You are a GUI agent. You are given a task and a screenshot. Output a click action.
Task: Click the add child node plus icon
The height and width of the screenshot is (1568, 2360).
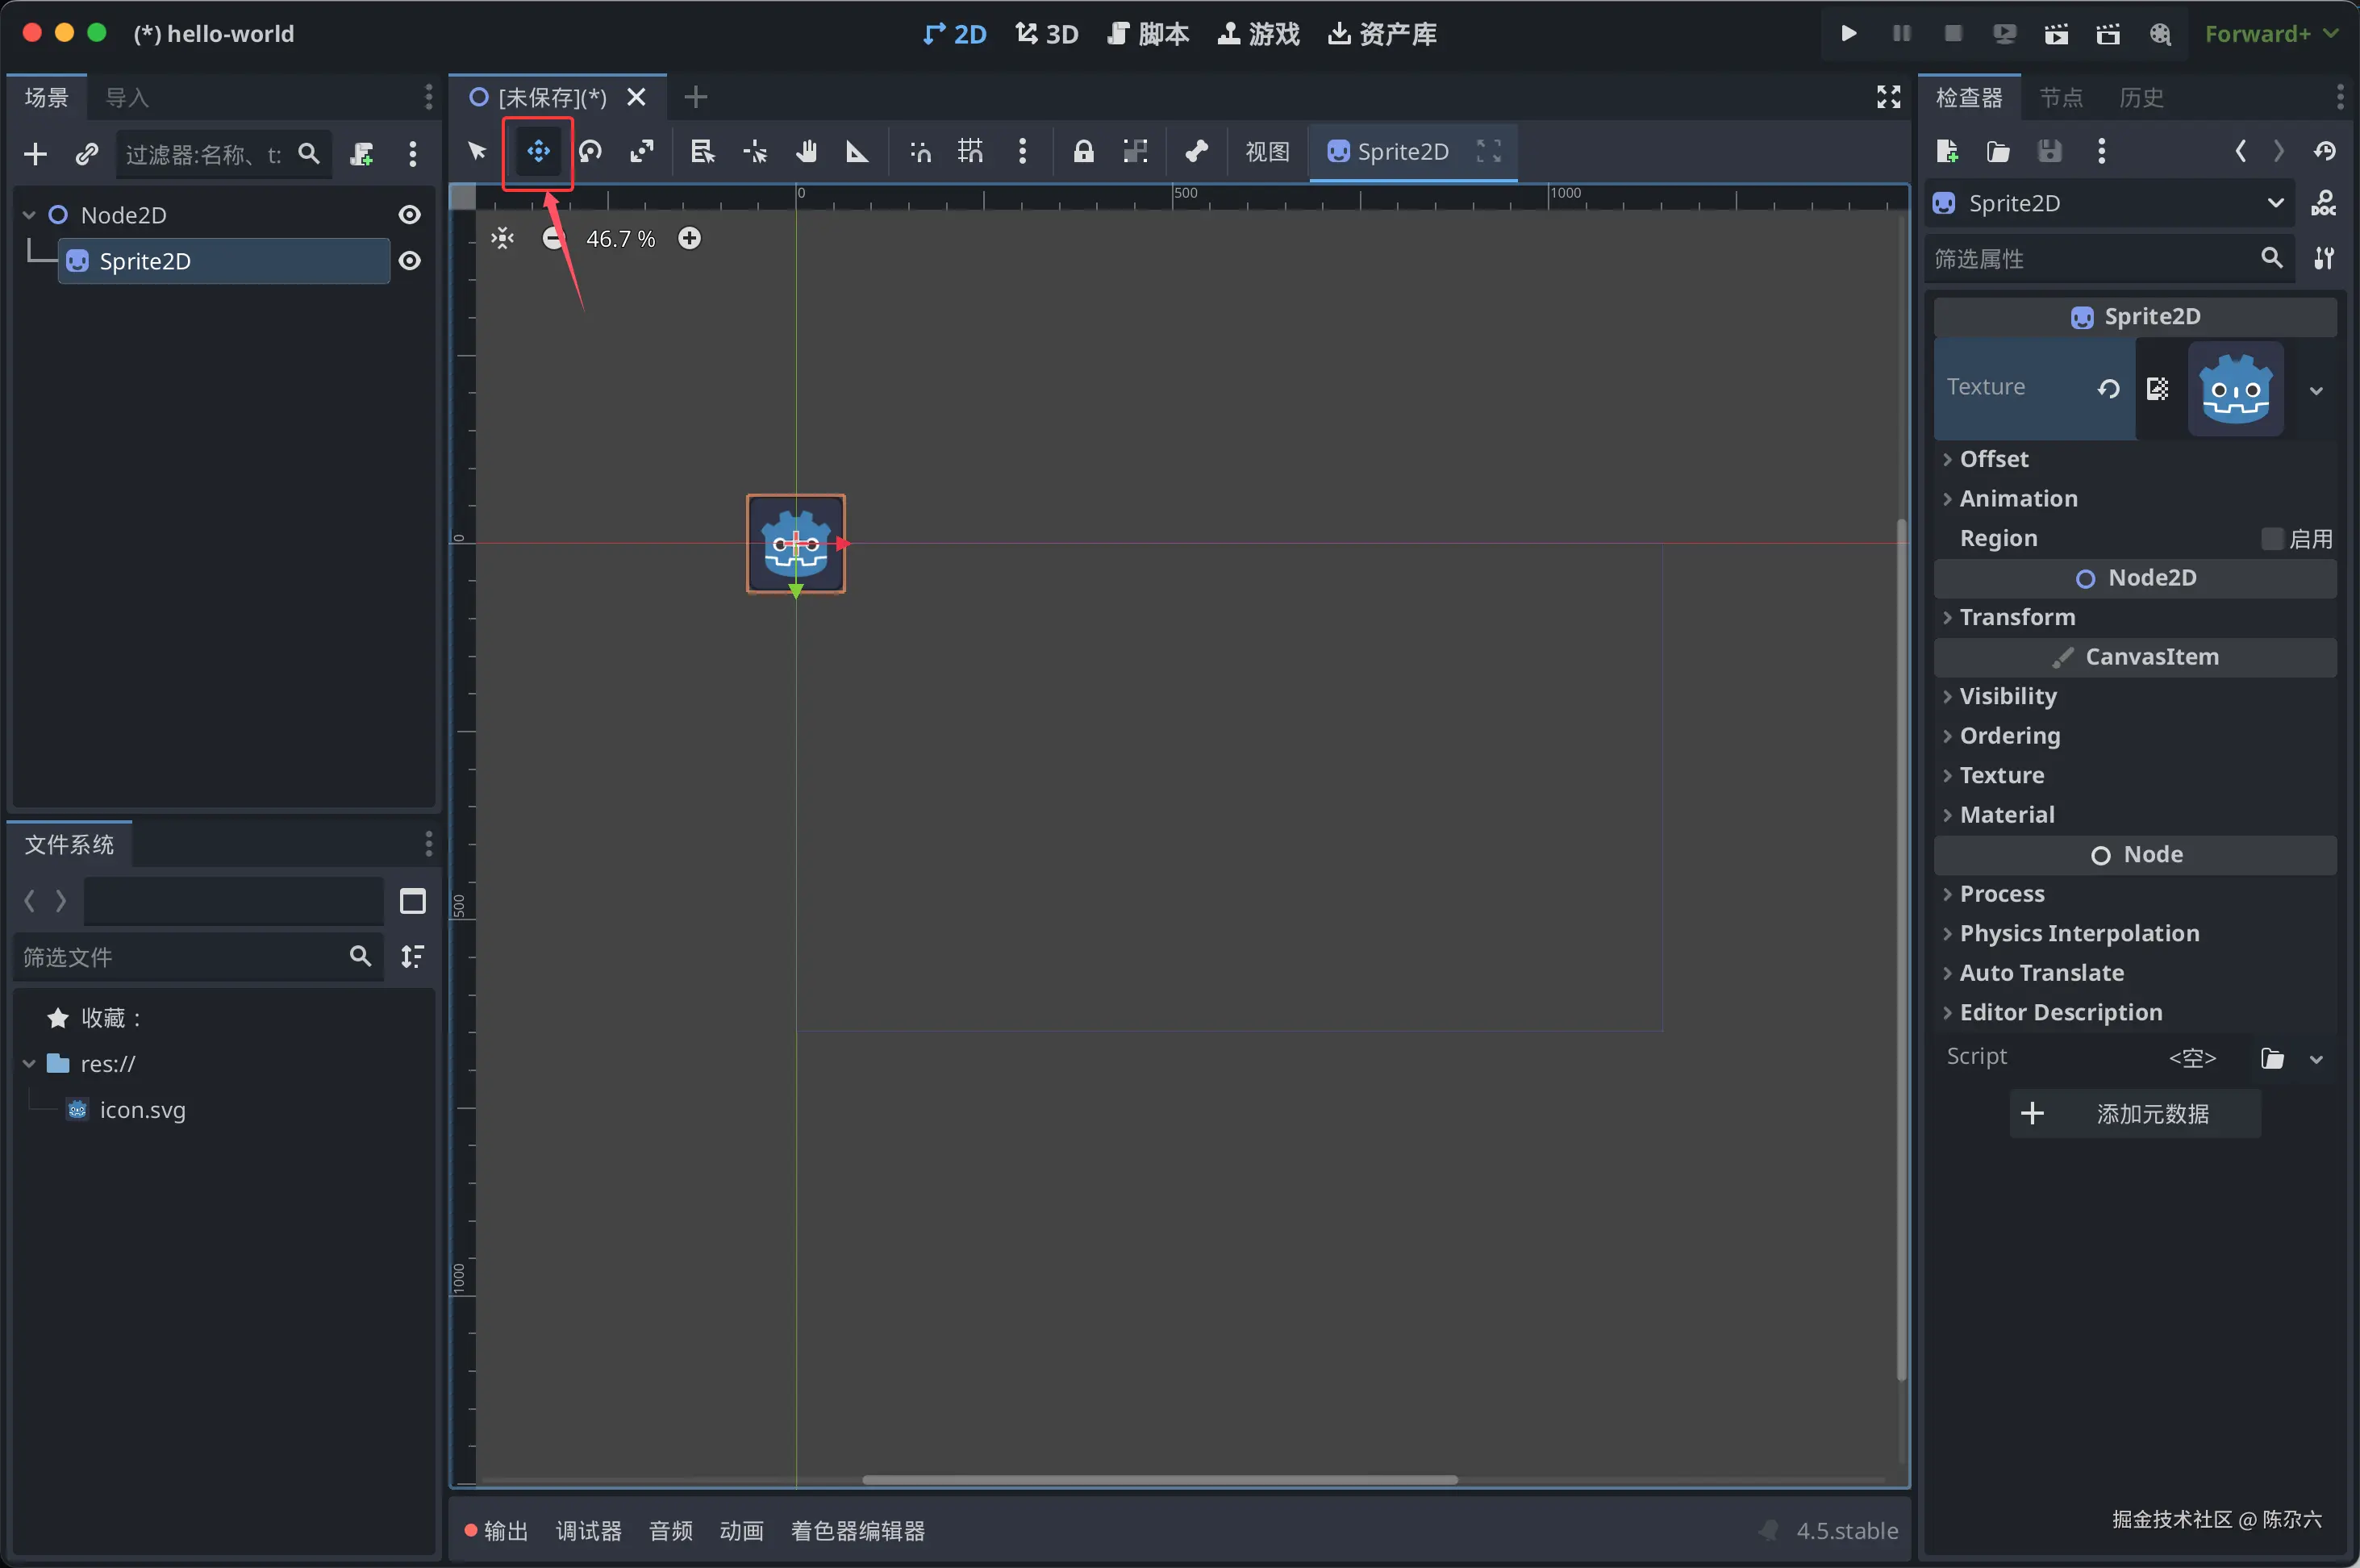click(35, 154)
